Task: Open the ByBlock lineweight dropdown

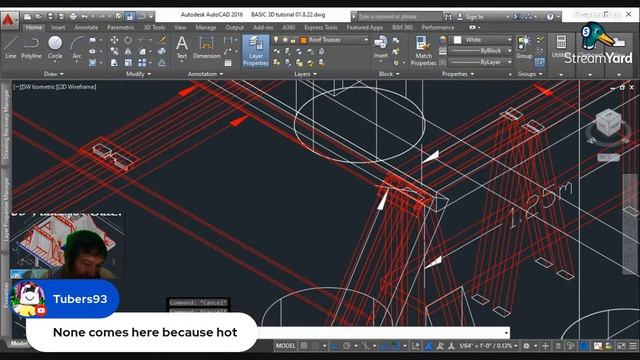Action: click(x=509, y=51)
